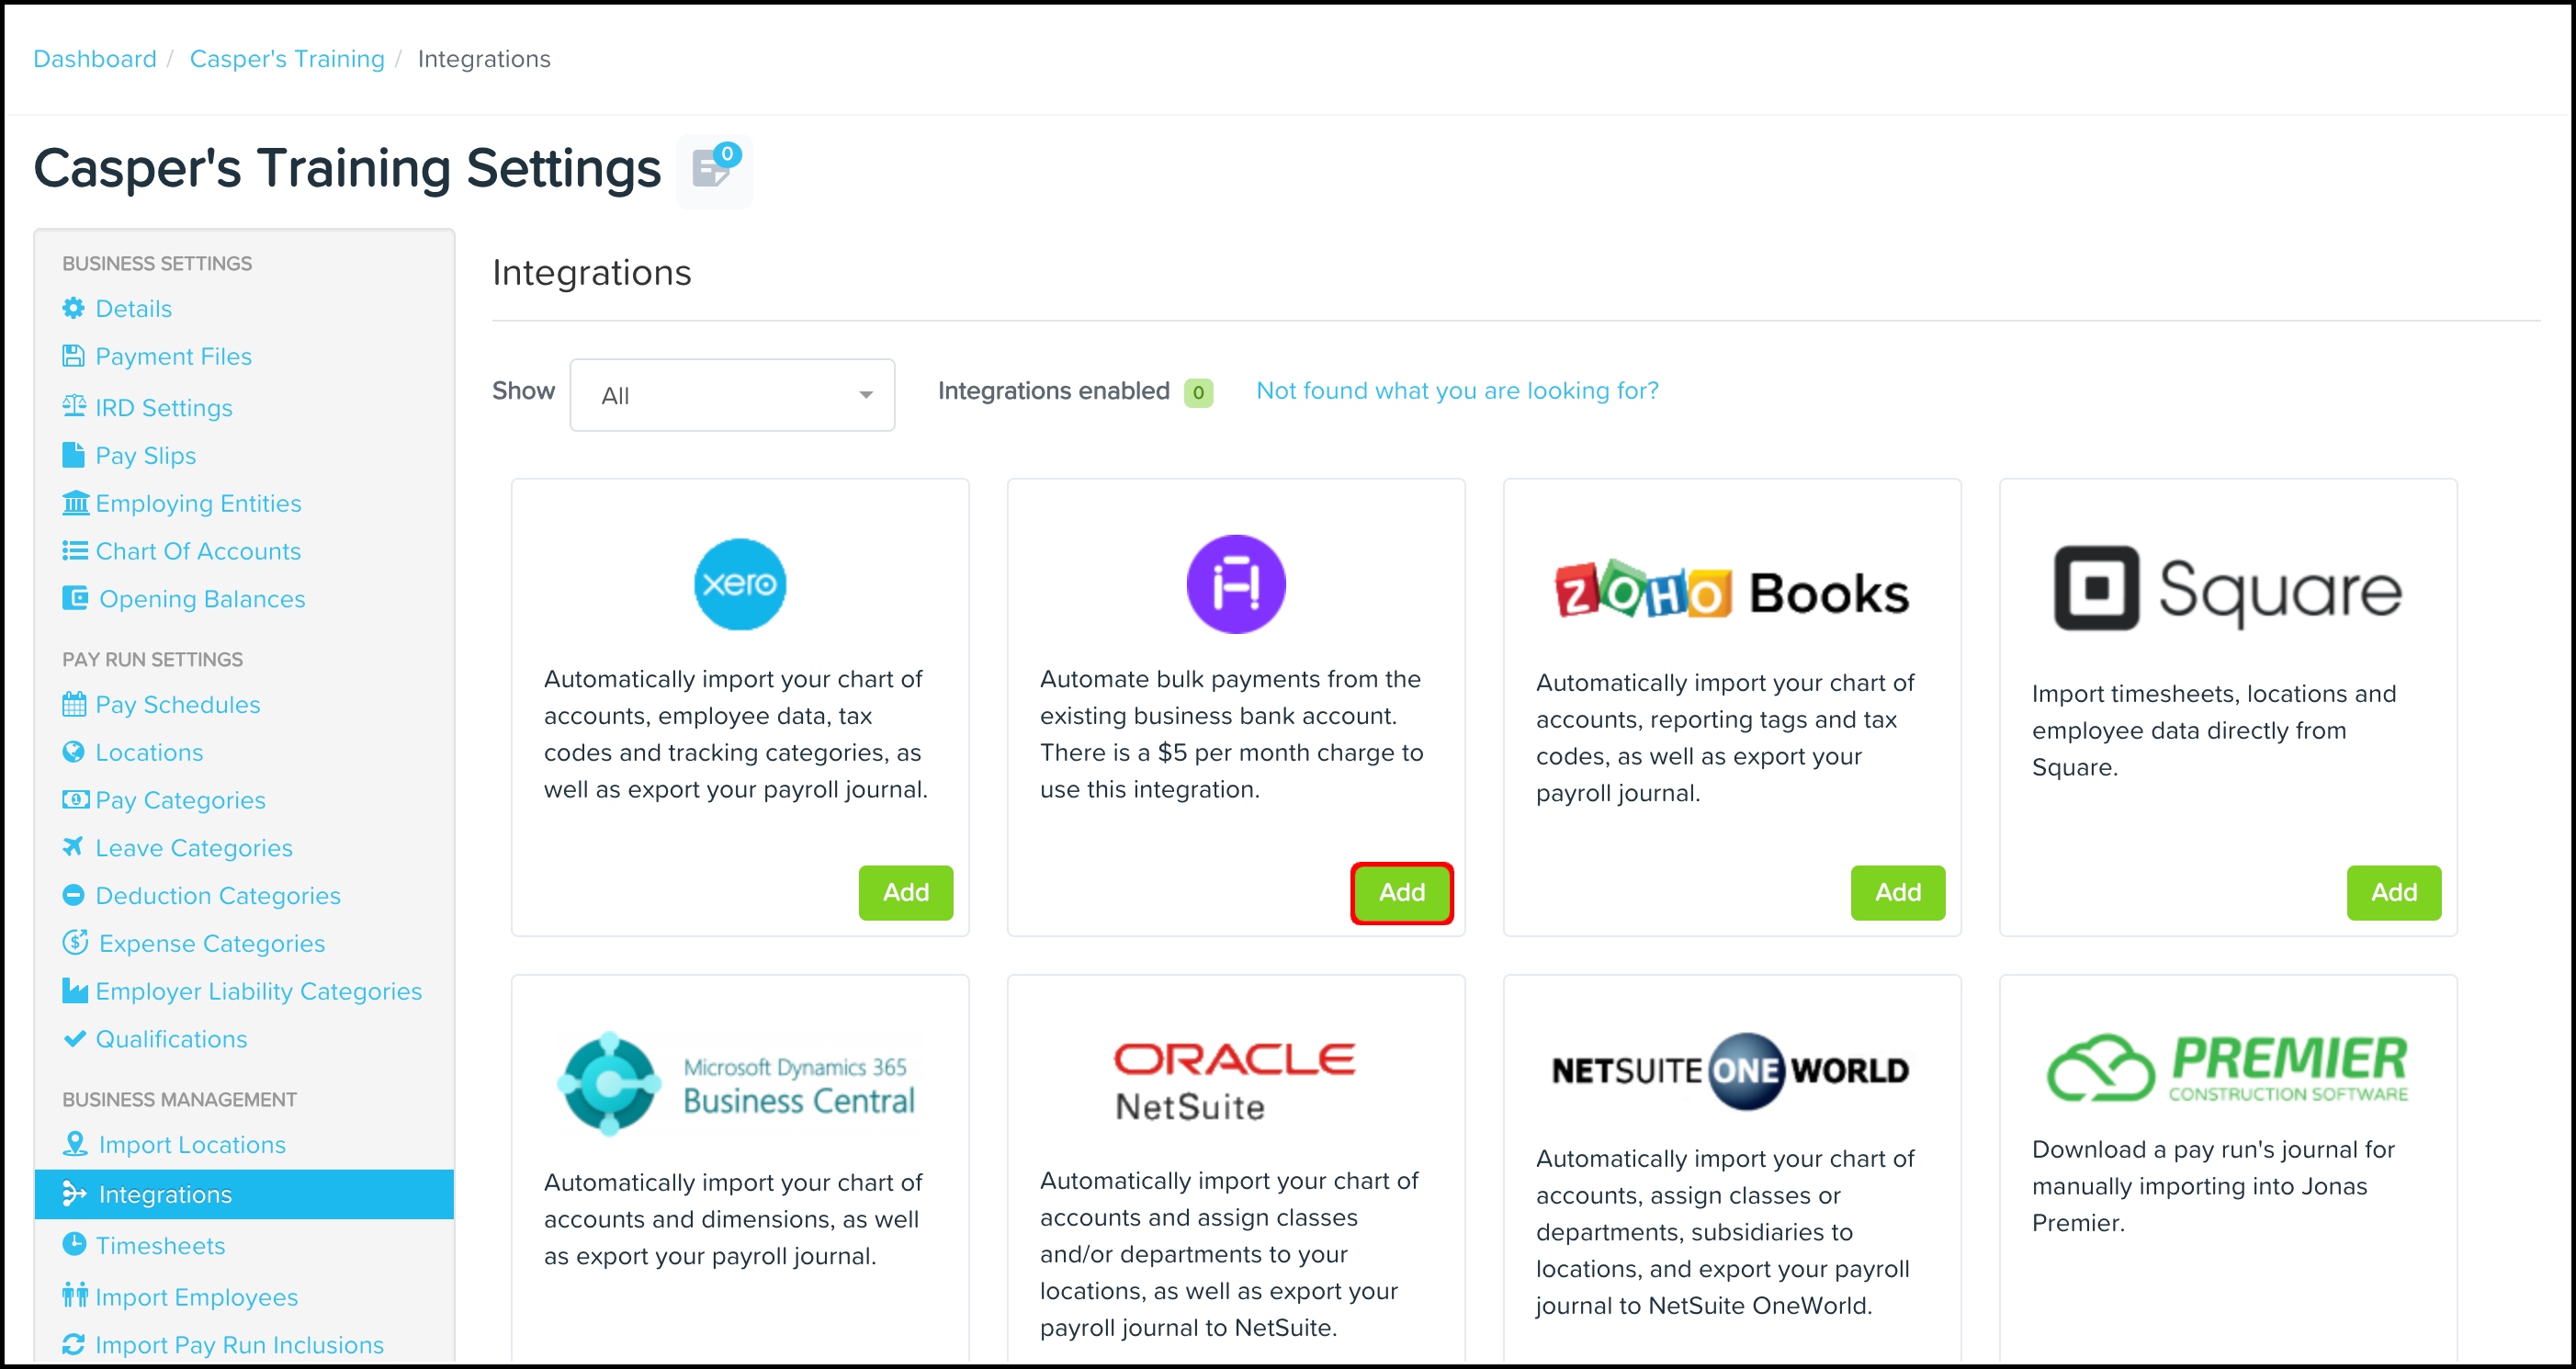
Task: Open Deduction Categories settings
Action: 217,896
